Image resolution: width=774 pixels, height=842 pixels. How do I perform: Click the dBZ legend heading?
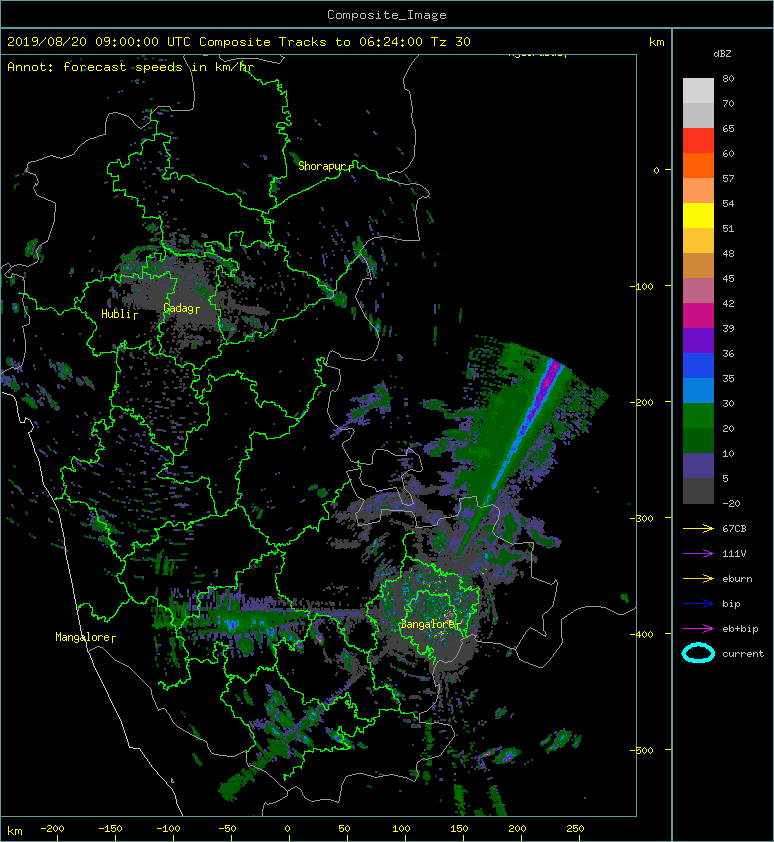click(722, 54)
